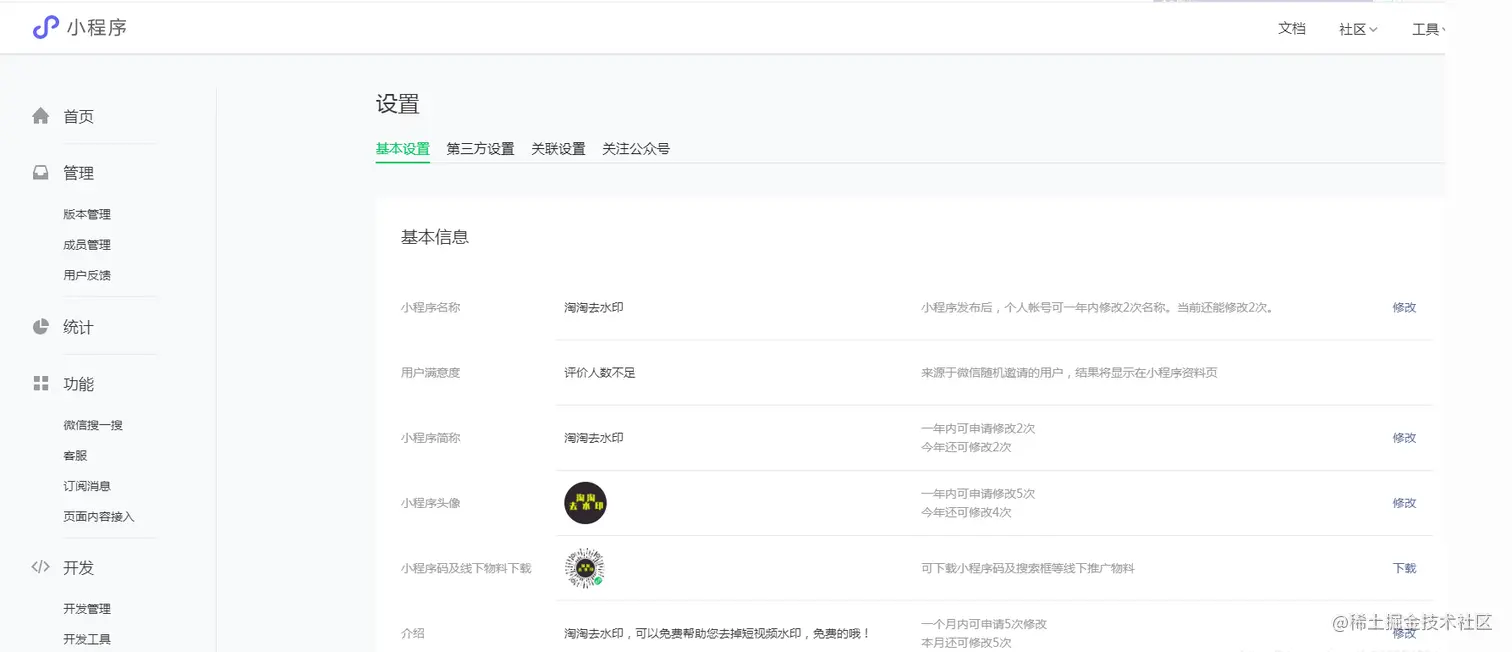This screenshot has height=652, width=1512.
Task: Expand the 社区 dropdown
Action: 1358,29
